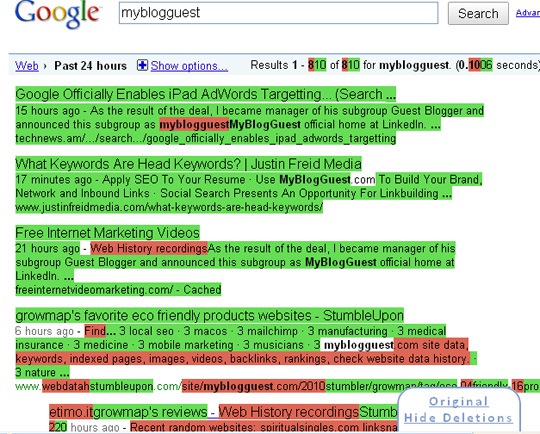
Task: Click the plus icon beside Show options
Action: 142,65
